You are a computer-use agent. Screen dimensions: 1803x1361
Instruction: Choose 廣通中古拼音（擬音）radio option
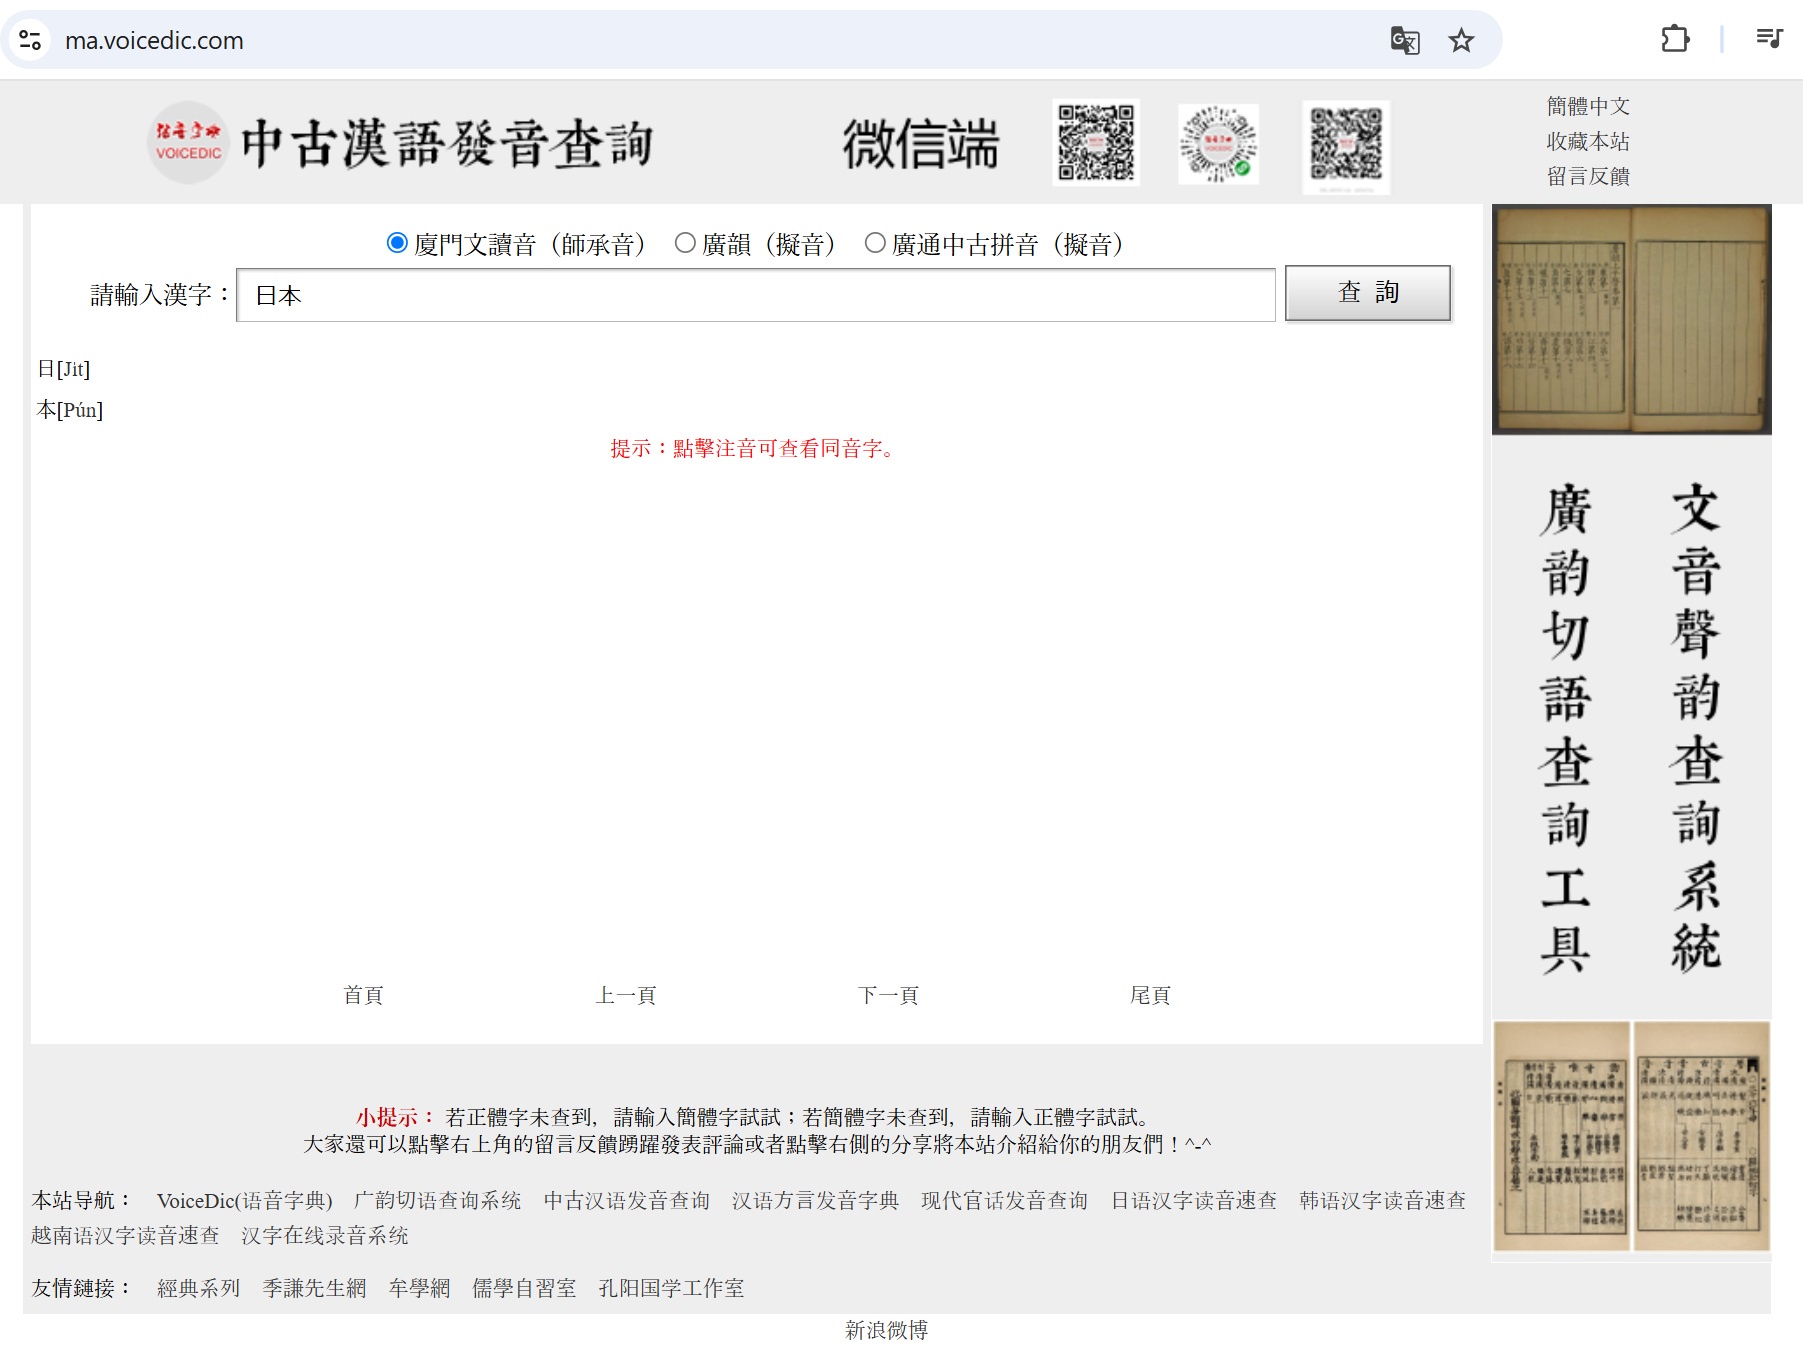(875, 243)
